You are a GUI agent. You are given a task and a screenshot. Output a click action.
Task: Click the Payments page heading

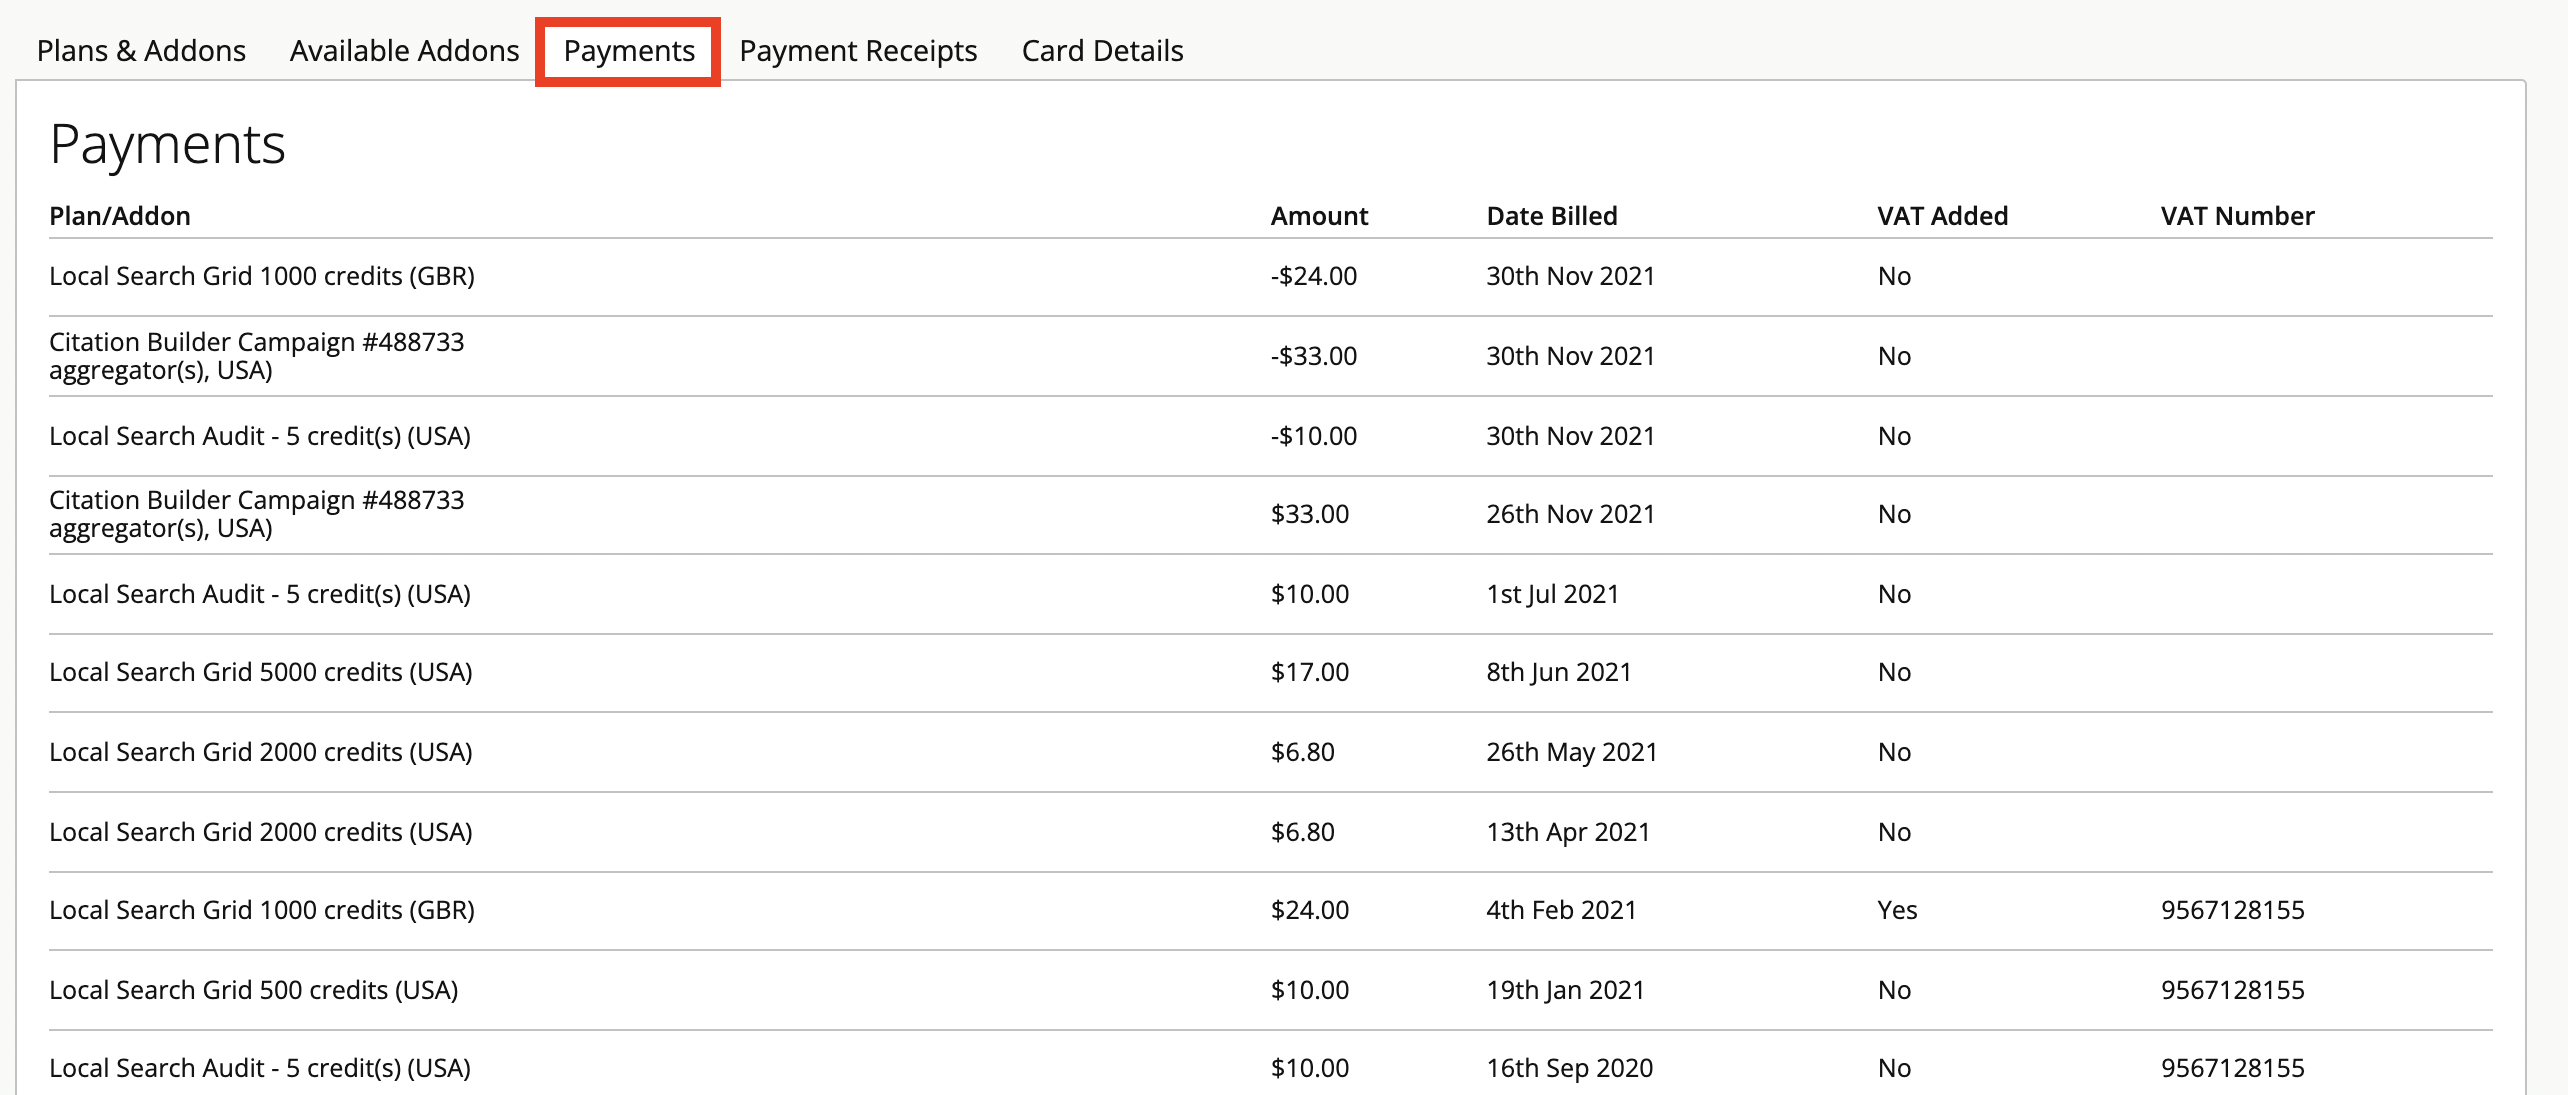168,146
